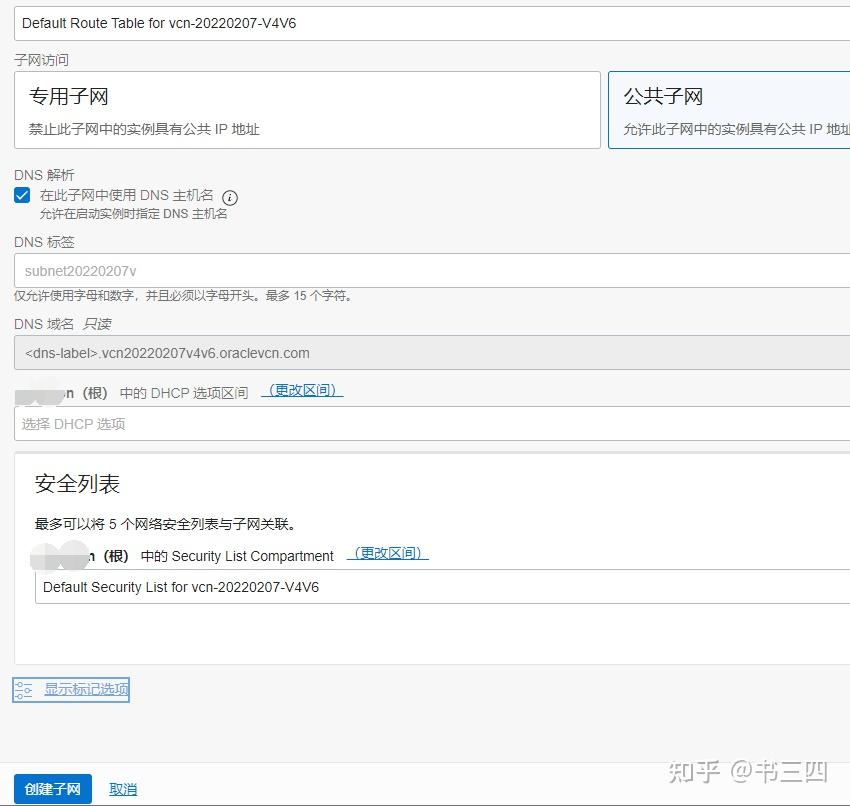Click the 安全列表 section heading

77,484
